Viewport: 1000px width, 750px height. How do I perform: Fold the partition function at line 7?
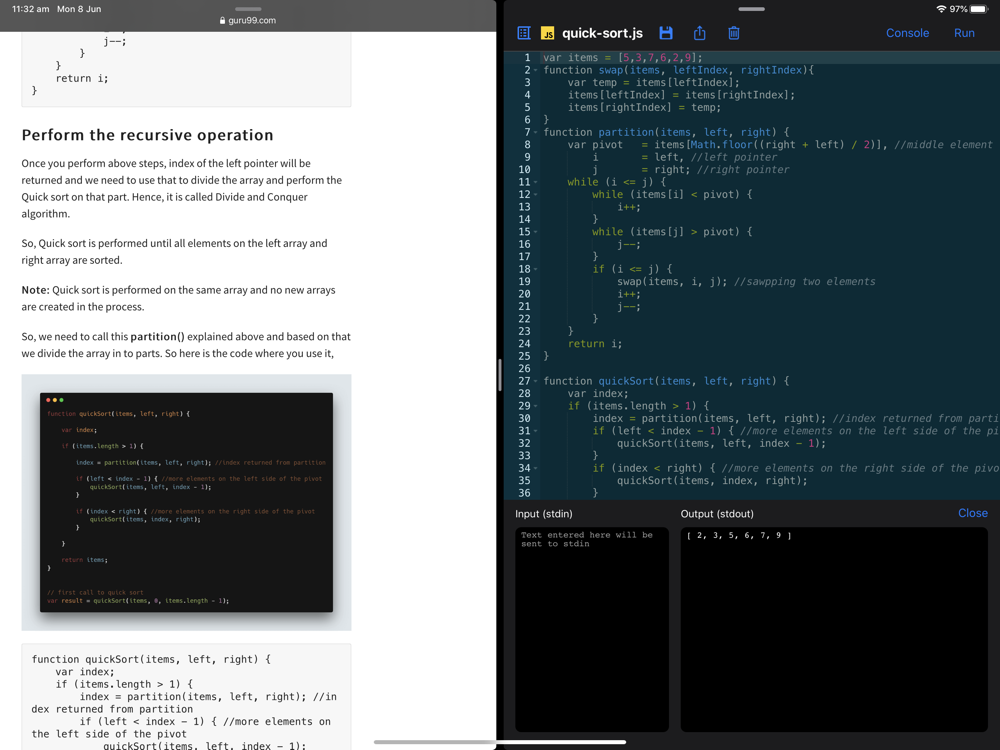click(x=536, y=133)
